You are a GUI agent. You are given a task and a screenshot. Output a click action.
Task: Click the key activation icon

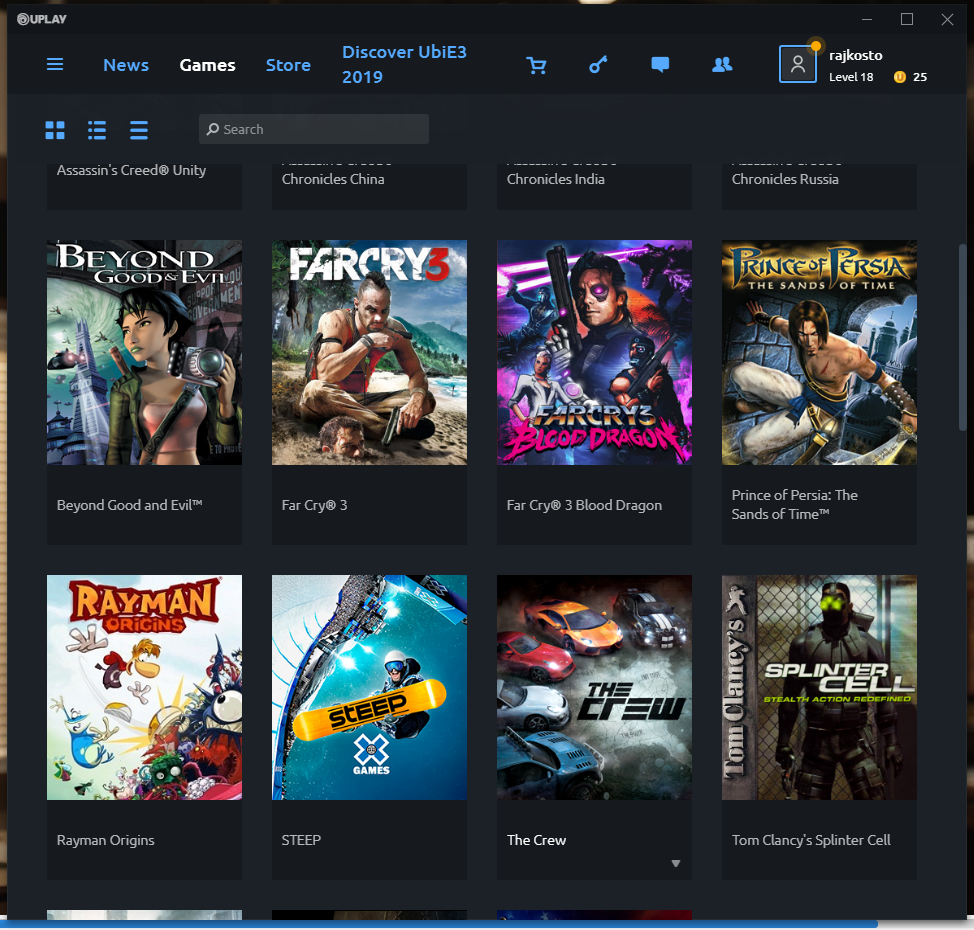coord(598,65)
